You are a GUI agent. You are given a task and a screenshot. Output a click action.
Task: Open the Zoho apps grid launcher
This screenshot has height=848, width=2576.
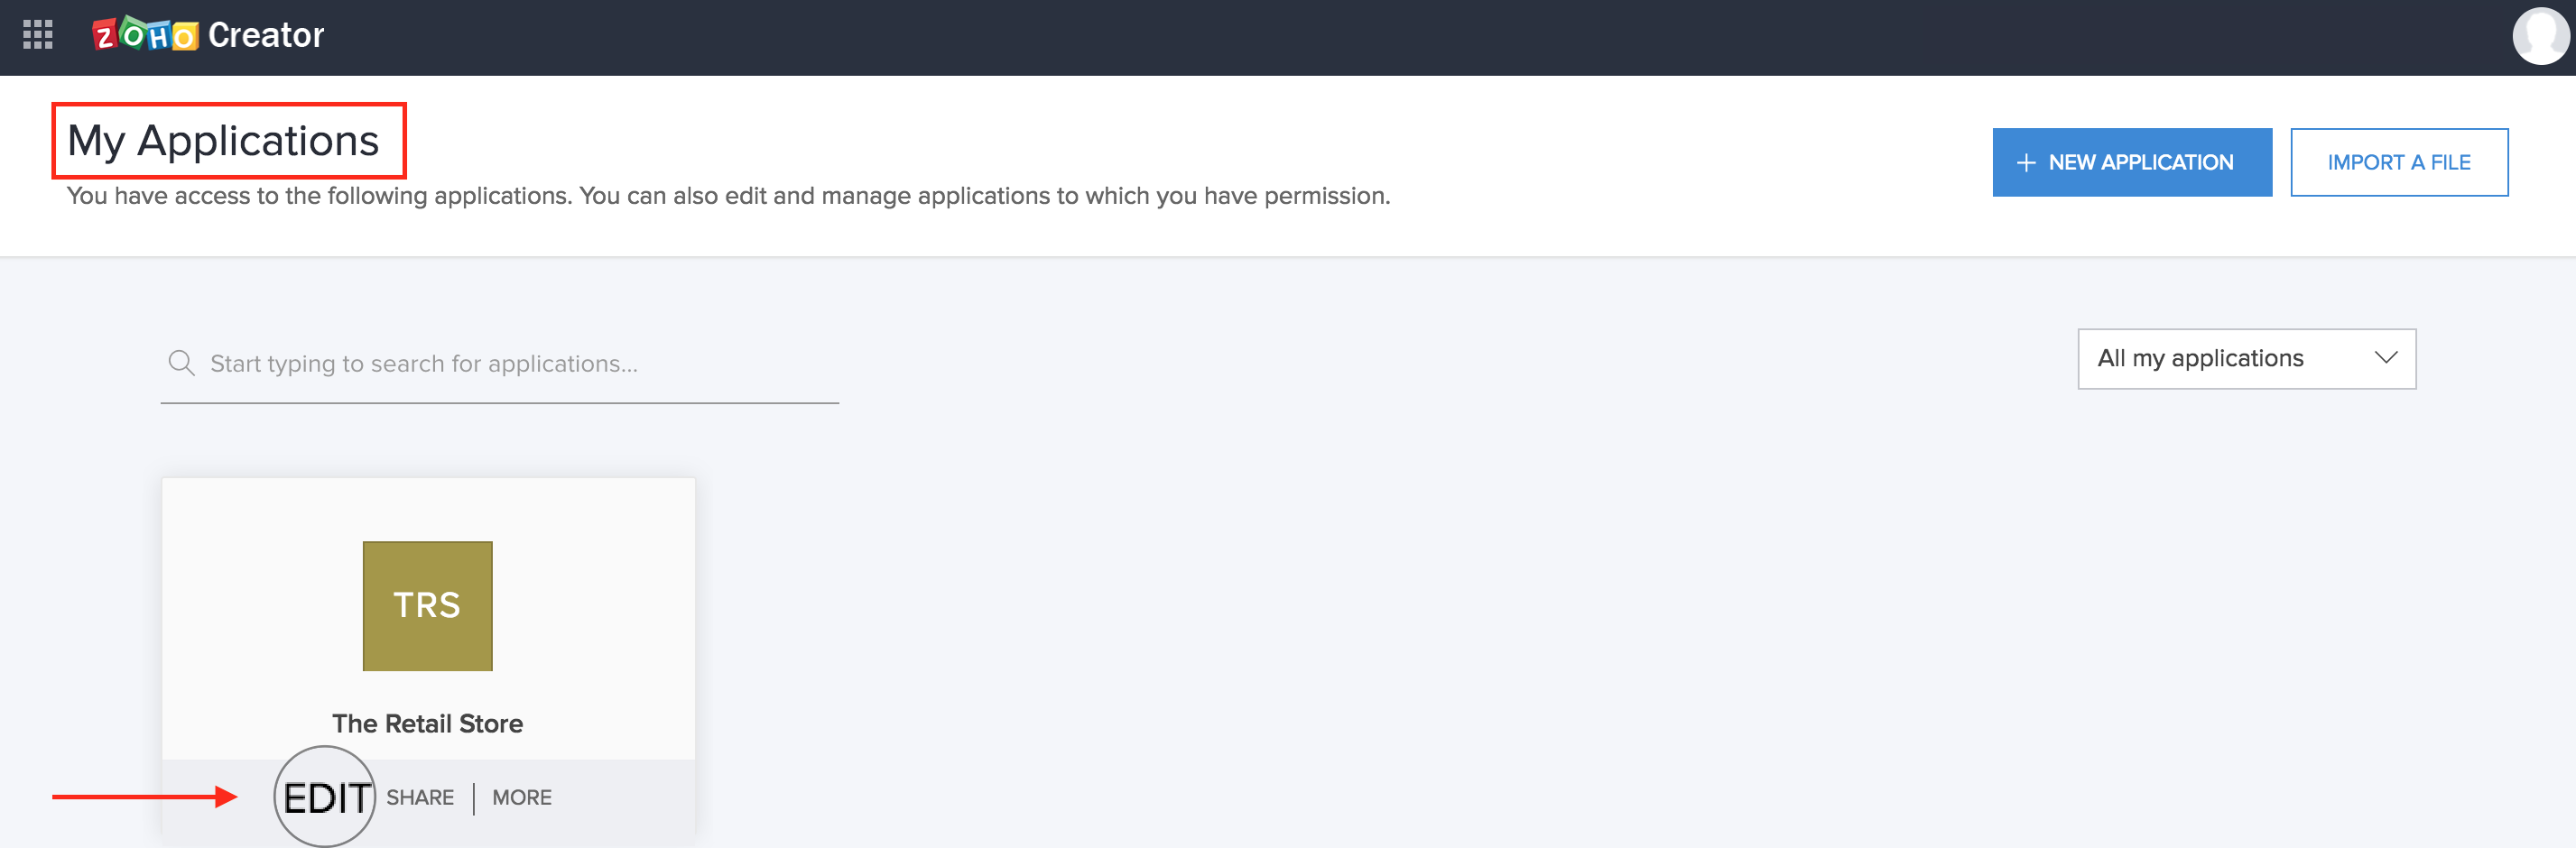[38, 35]
